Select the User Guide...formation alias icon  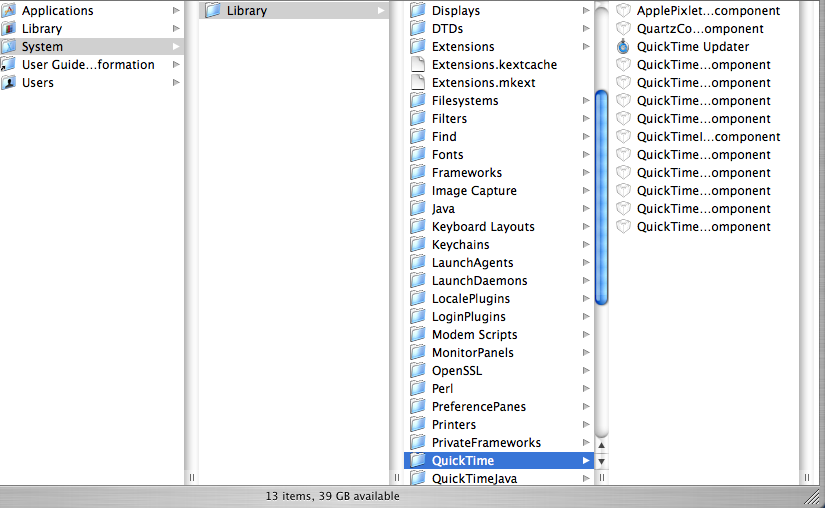coord(8,64)
